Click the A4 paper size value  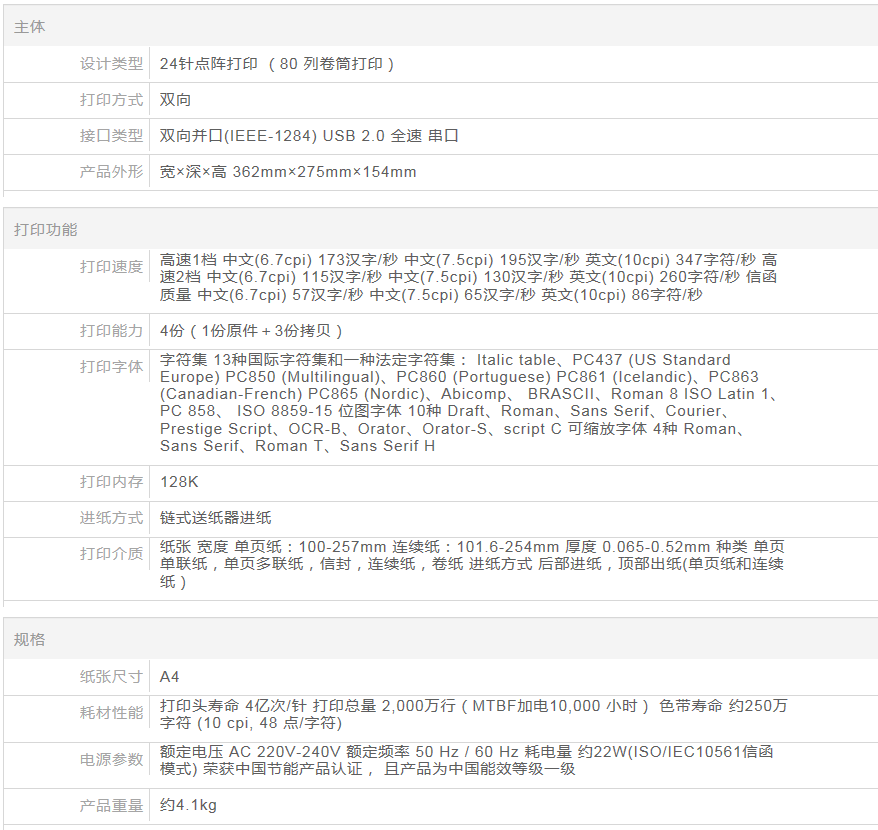tap(170, 676)
